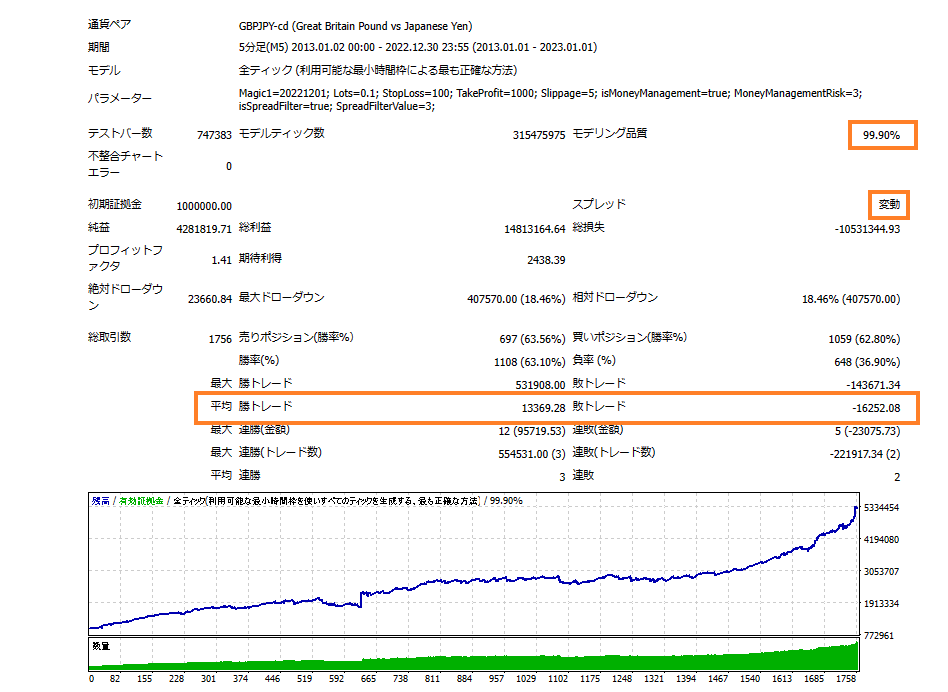948x692 pixels.
Task: Click gross profit value 14813164.64
Action: point(534,229)
